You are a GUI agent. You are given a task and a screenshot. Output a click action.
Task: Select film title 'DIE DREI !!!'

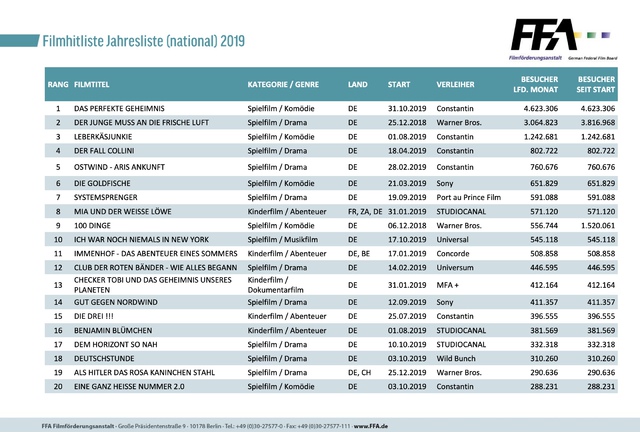tap(93, 316)
